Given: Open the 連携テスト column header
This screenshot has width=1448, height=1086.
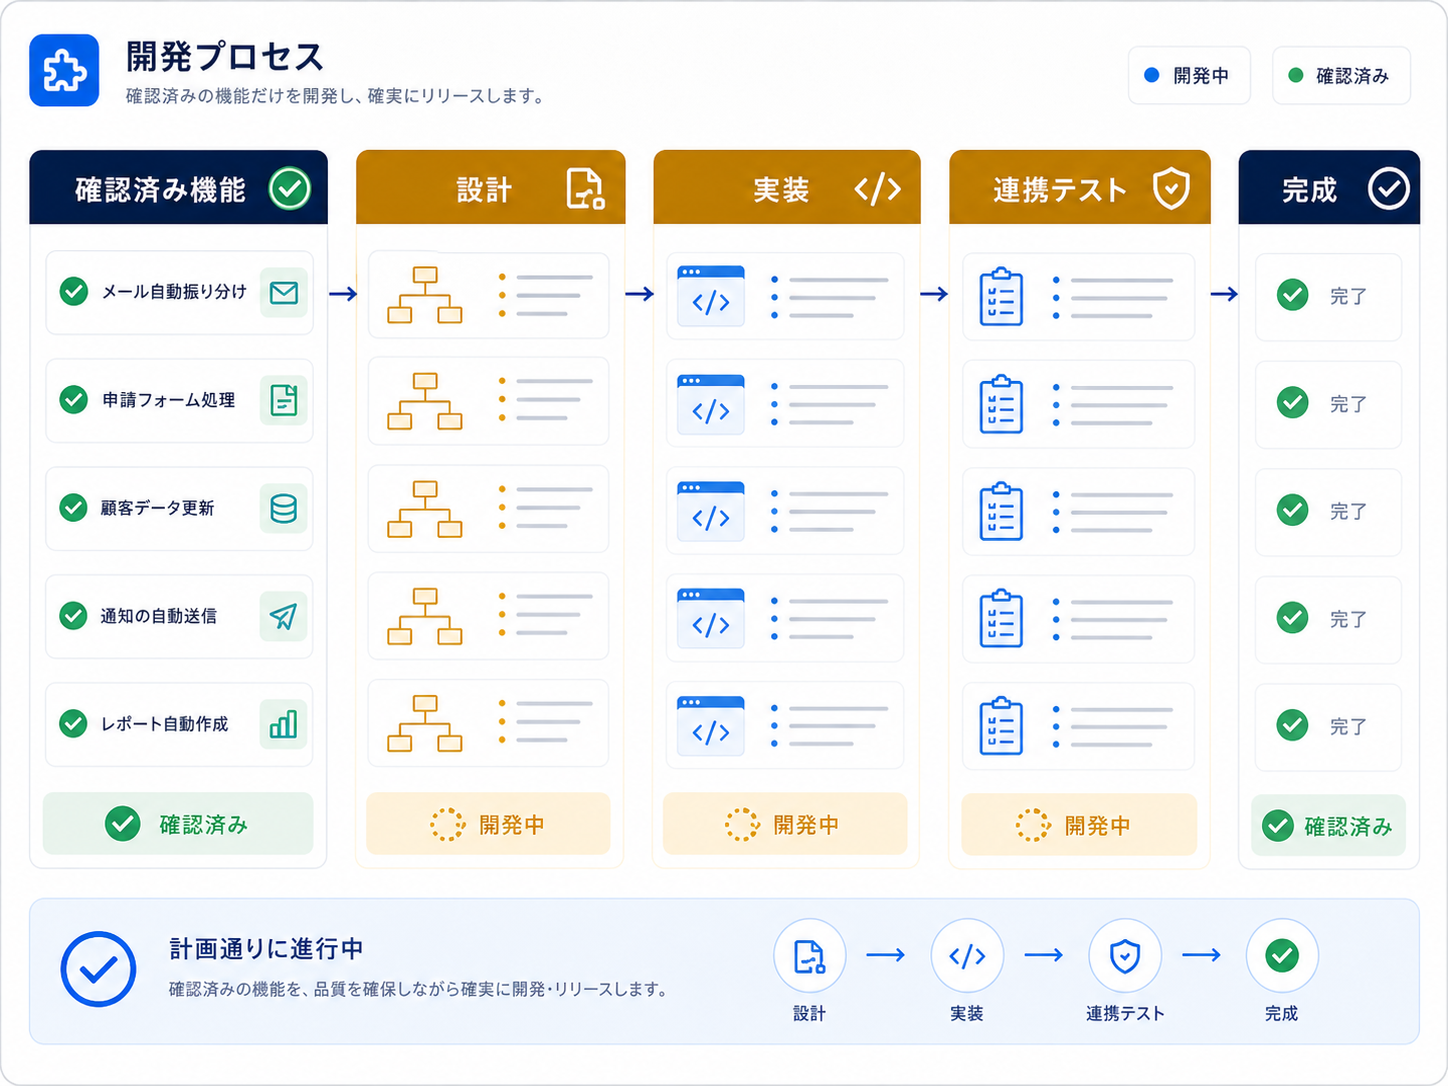Looking at the screenshot, I should 1080,187.
